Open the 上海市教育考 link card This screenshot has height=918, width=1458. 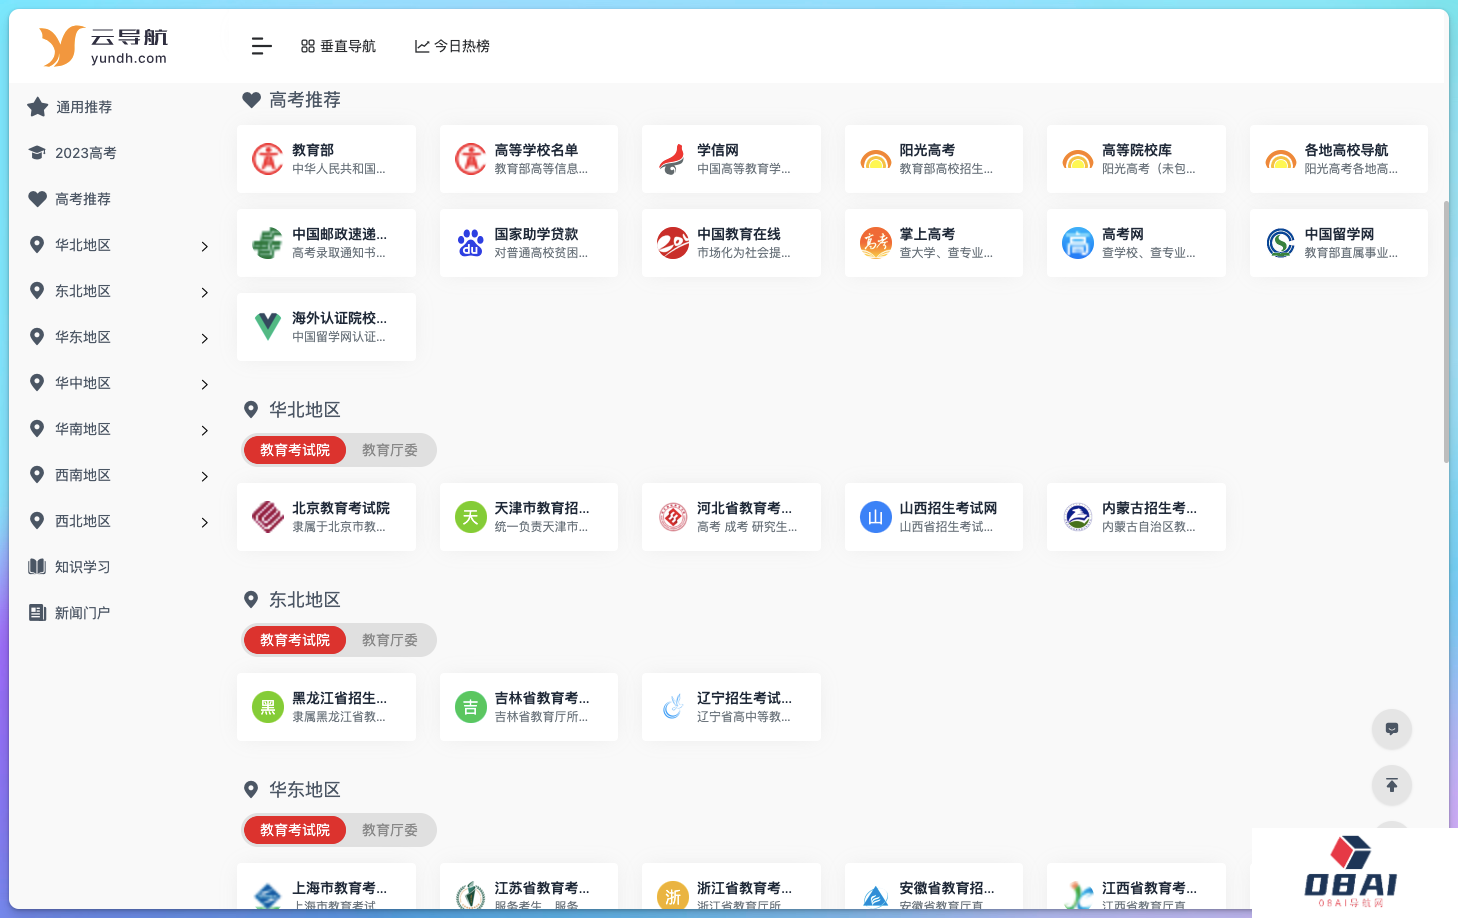tap(326, 886)
